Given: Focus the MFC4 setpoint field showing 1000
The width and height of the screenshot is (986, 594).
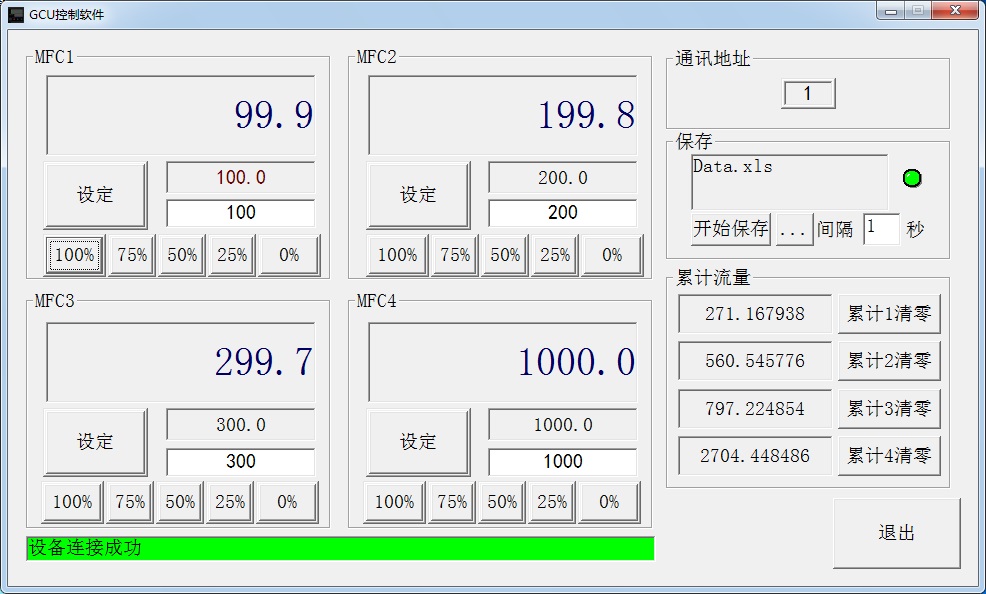Looking at the screenshot, I should [562, 461].
